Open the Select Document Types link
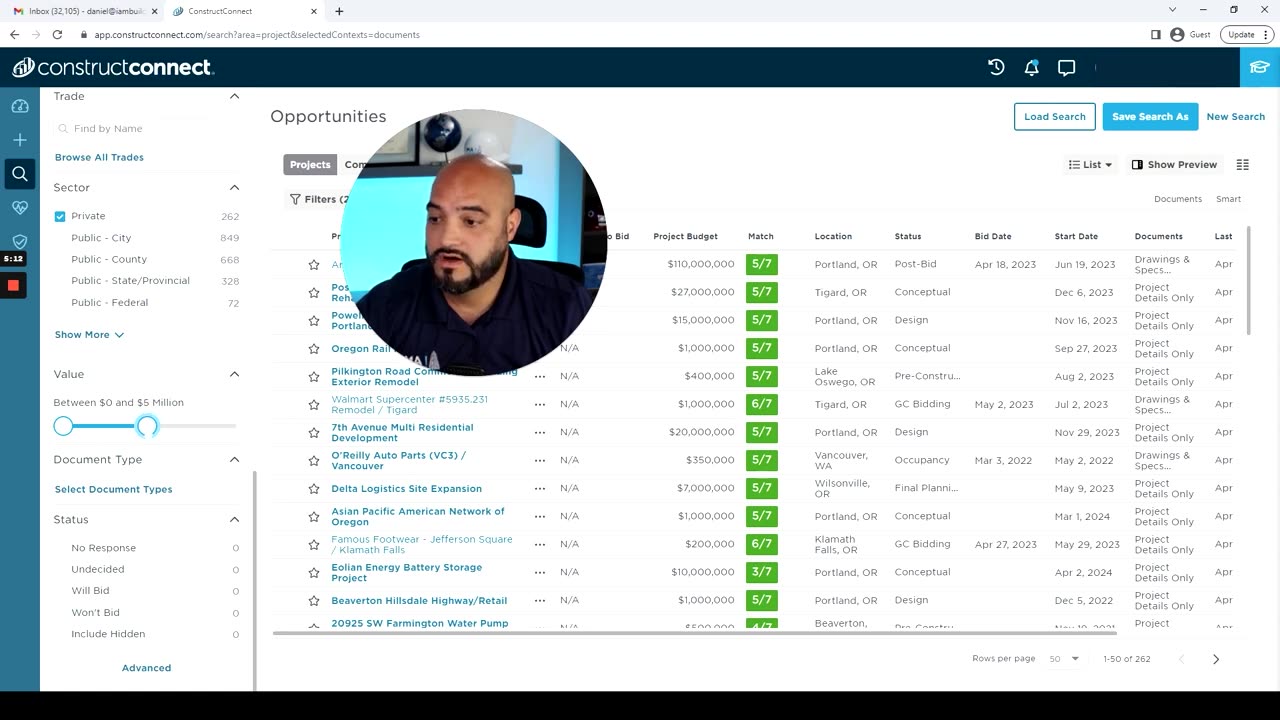The image size is (1280, 720). point(113,489)
